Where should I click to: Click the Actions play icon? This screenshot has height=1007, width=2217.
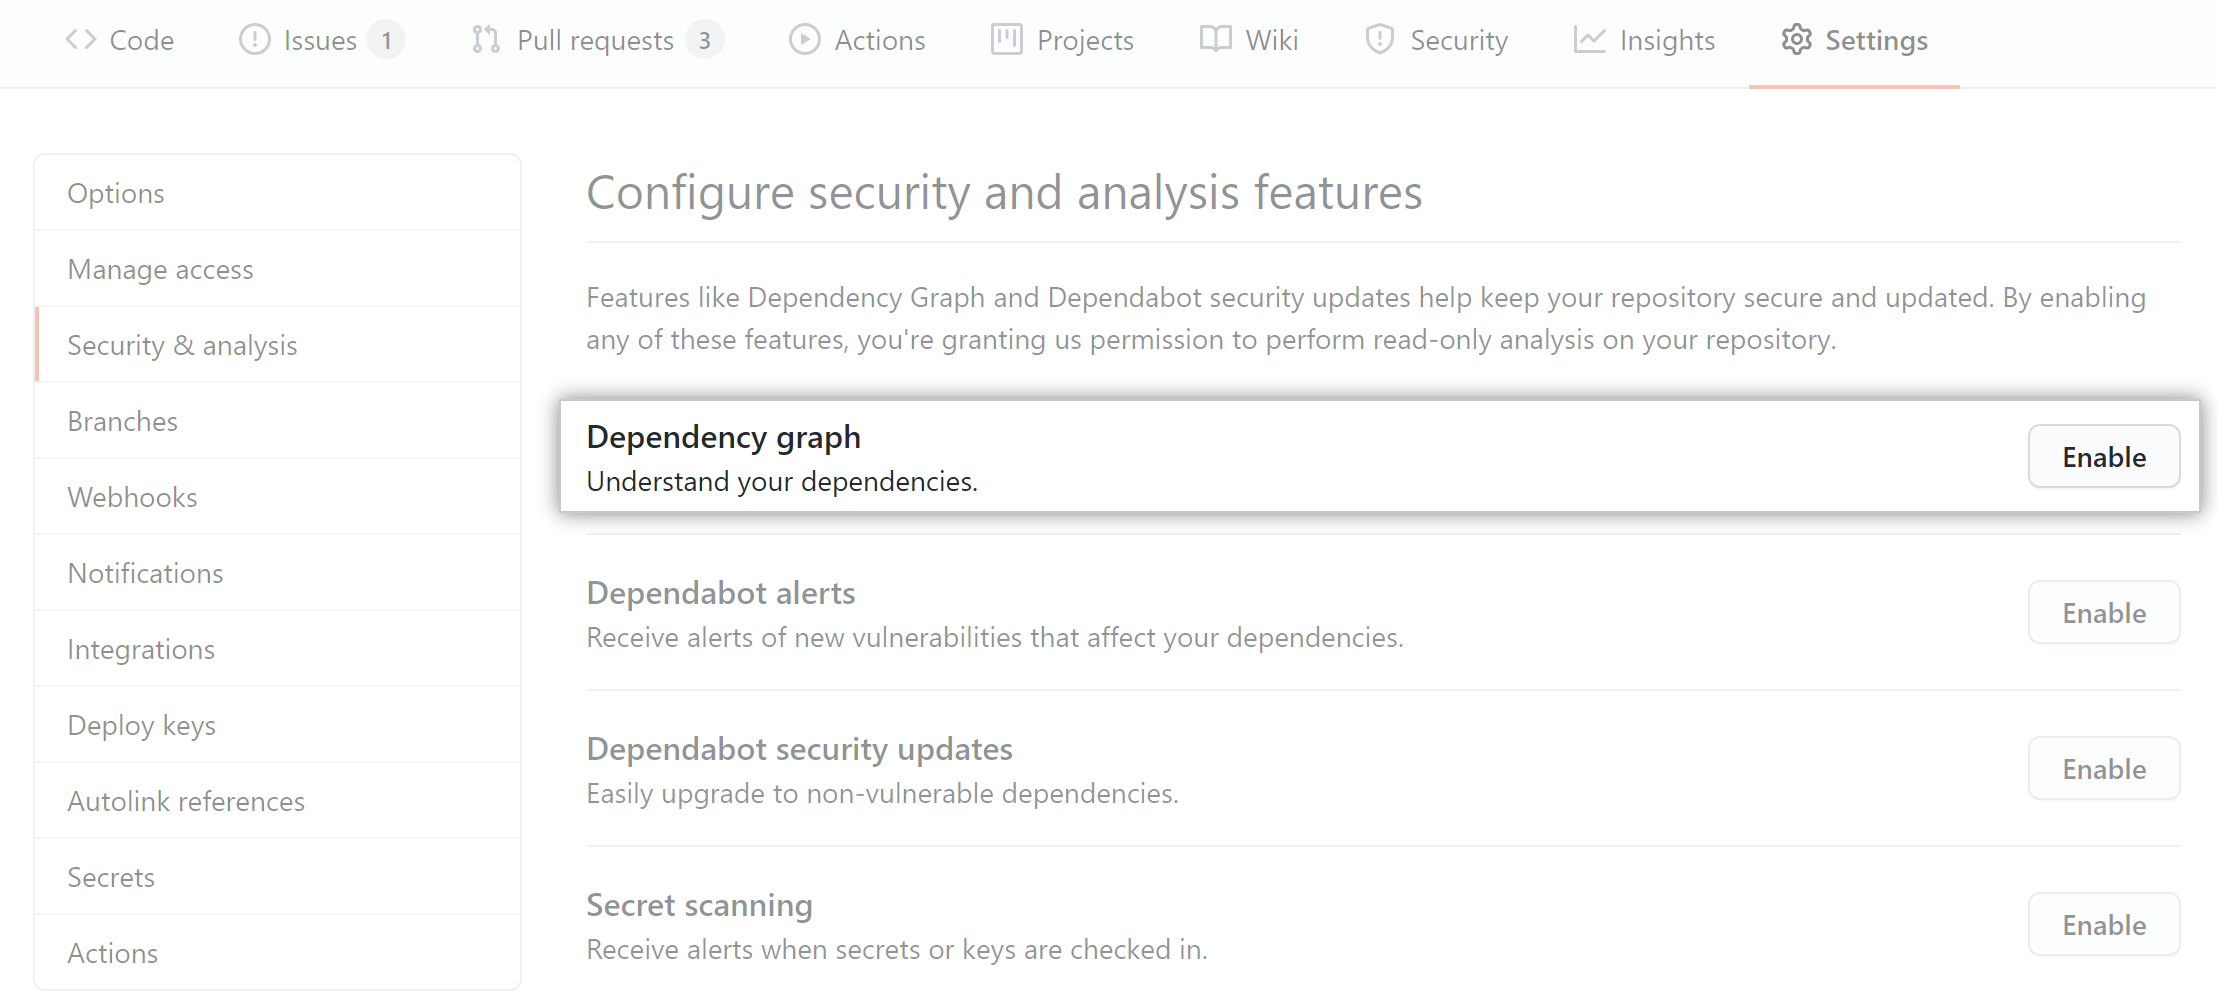click(x=804, y=40)
